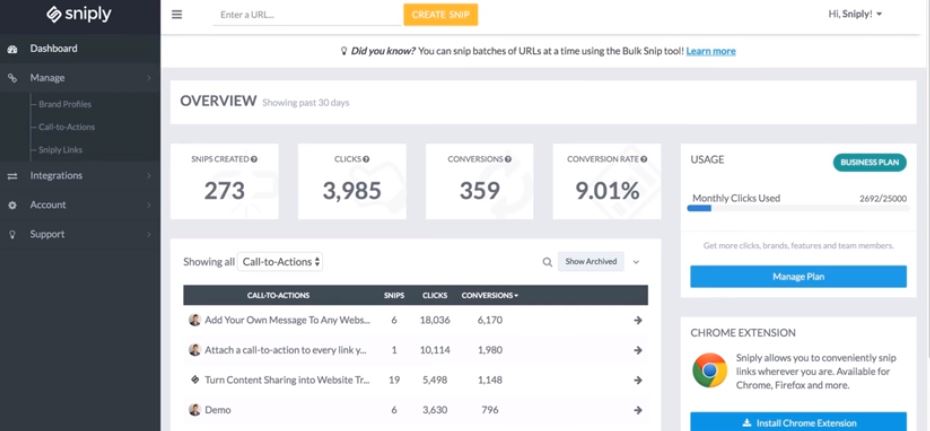Sort by the Conversions column header
This screenshot has height=431, width=930.
click(x=489, y=295)
